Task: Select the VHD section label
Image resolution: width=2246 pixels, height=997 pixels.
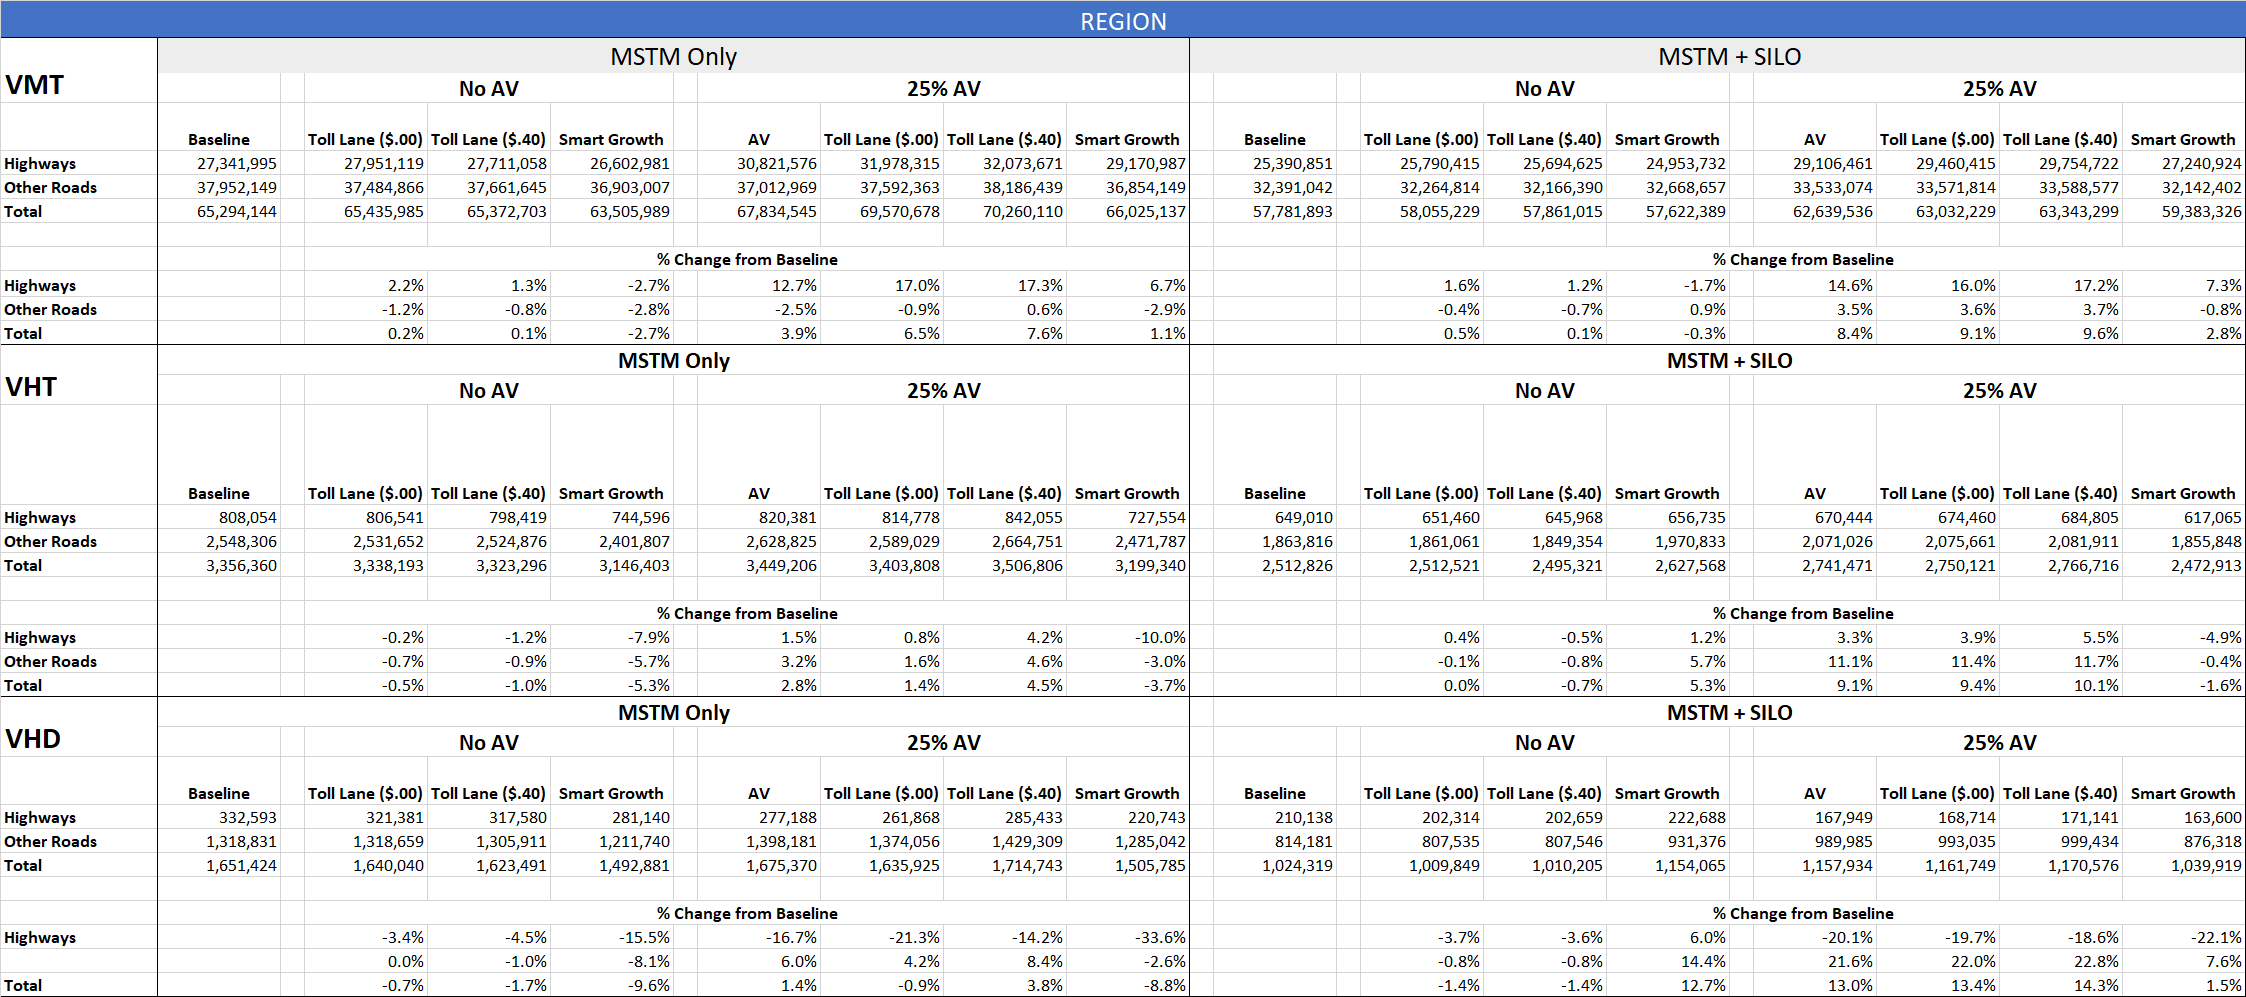Action: [x=33, y=739]
